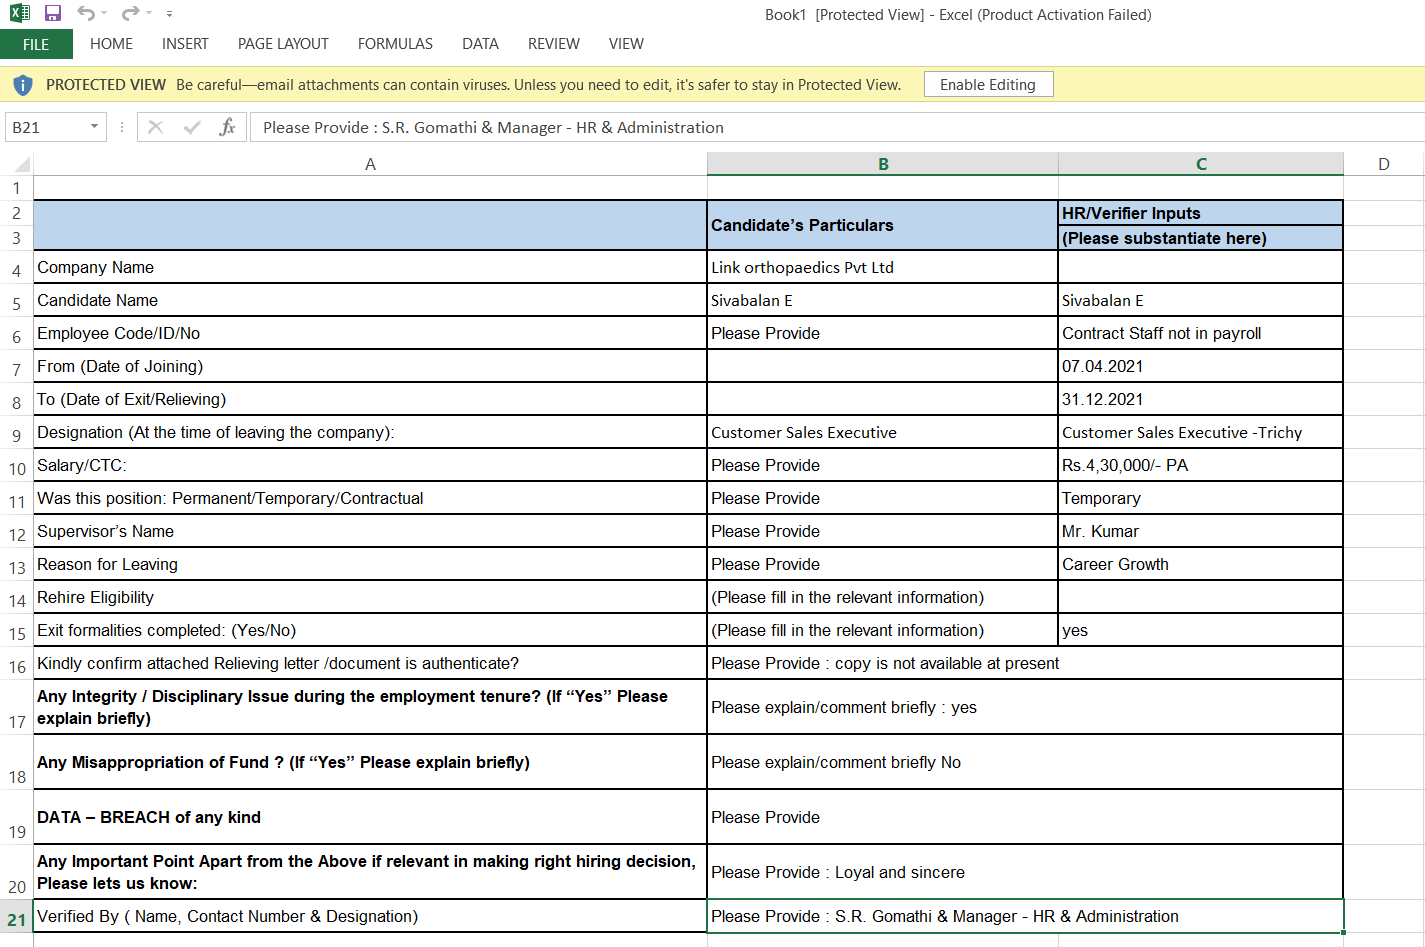Click the Excel application logo icon
Image resolution: width=1425 pixels, height=947 pixels.
tap(20, 14)
